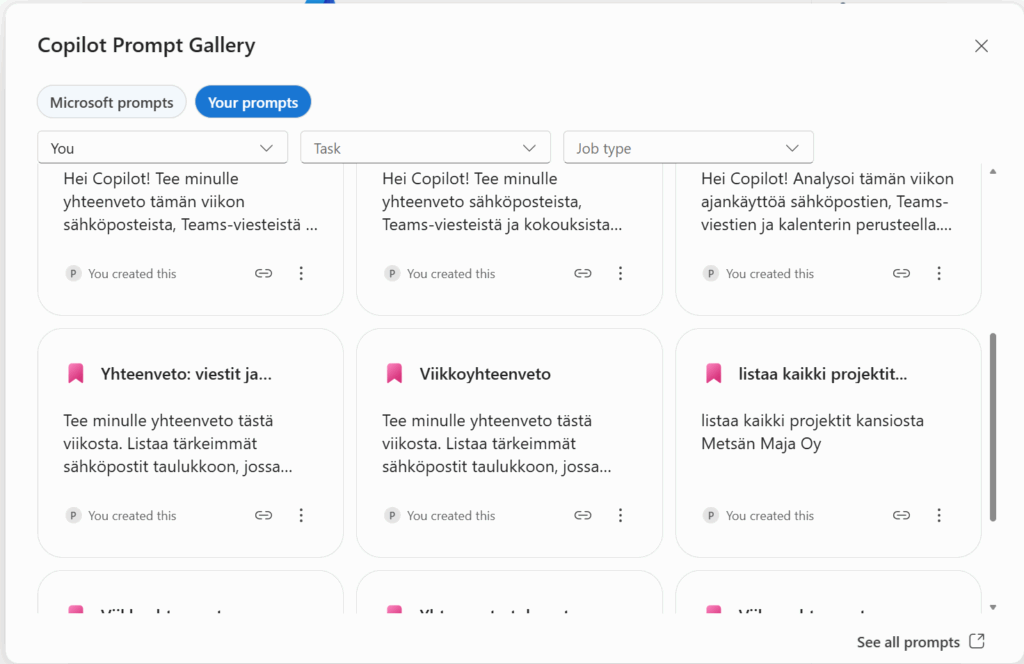Click 'You created this' on 'Teams-viesteistä ja kokouksista' card

pos(451,273)
